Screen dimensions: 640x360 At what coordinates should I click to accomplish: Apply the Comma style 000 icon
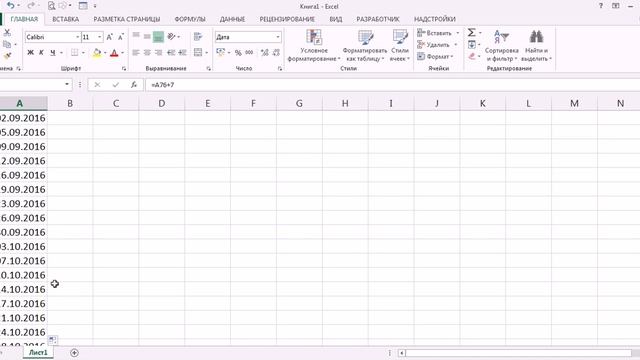pyautogui.click(x=249, y=53)
